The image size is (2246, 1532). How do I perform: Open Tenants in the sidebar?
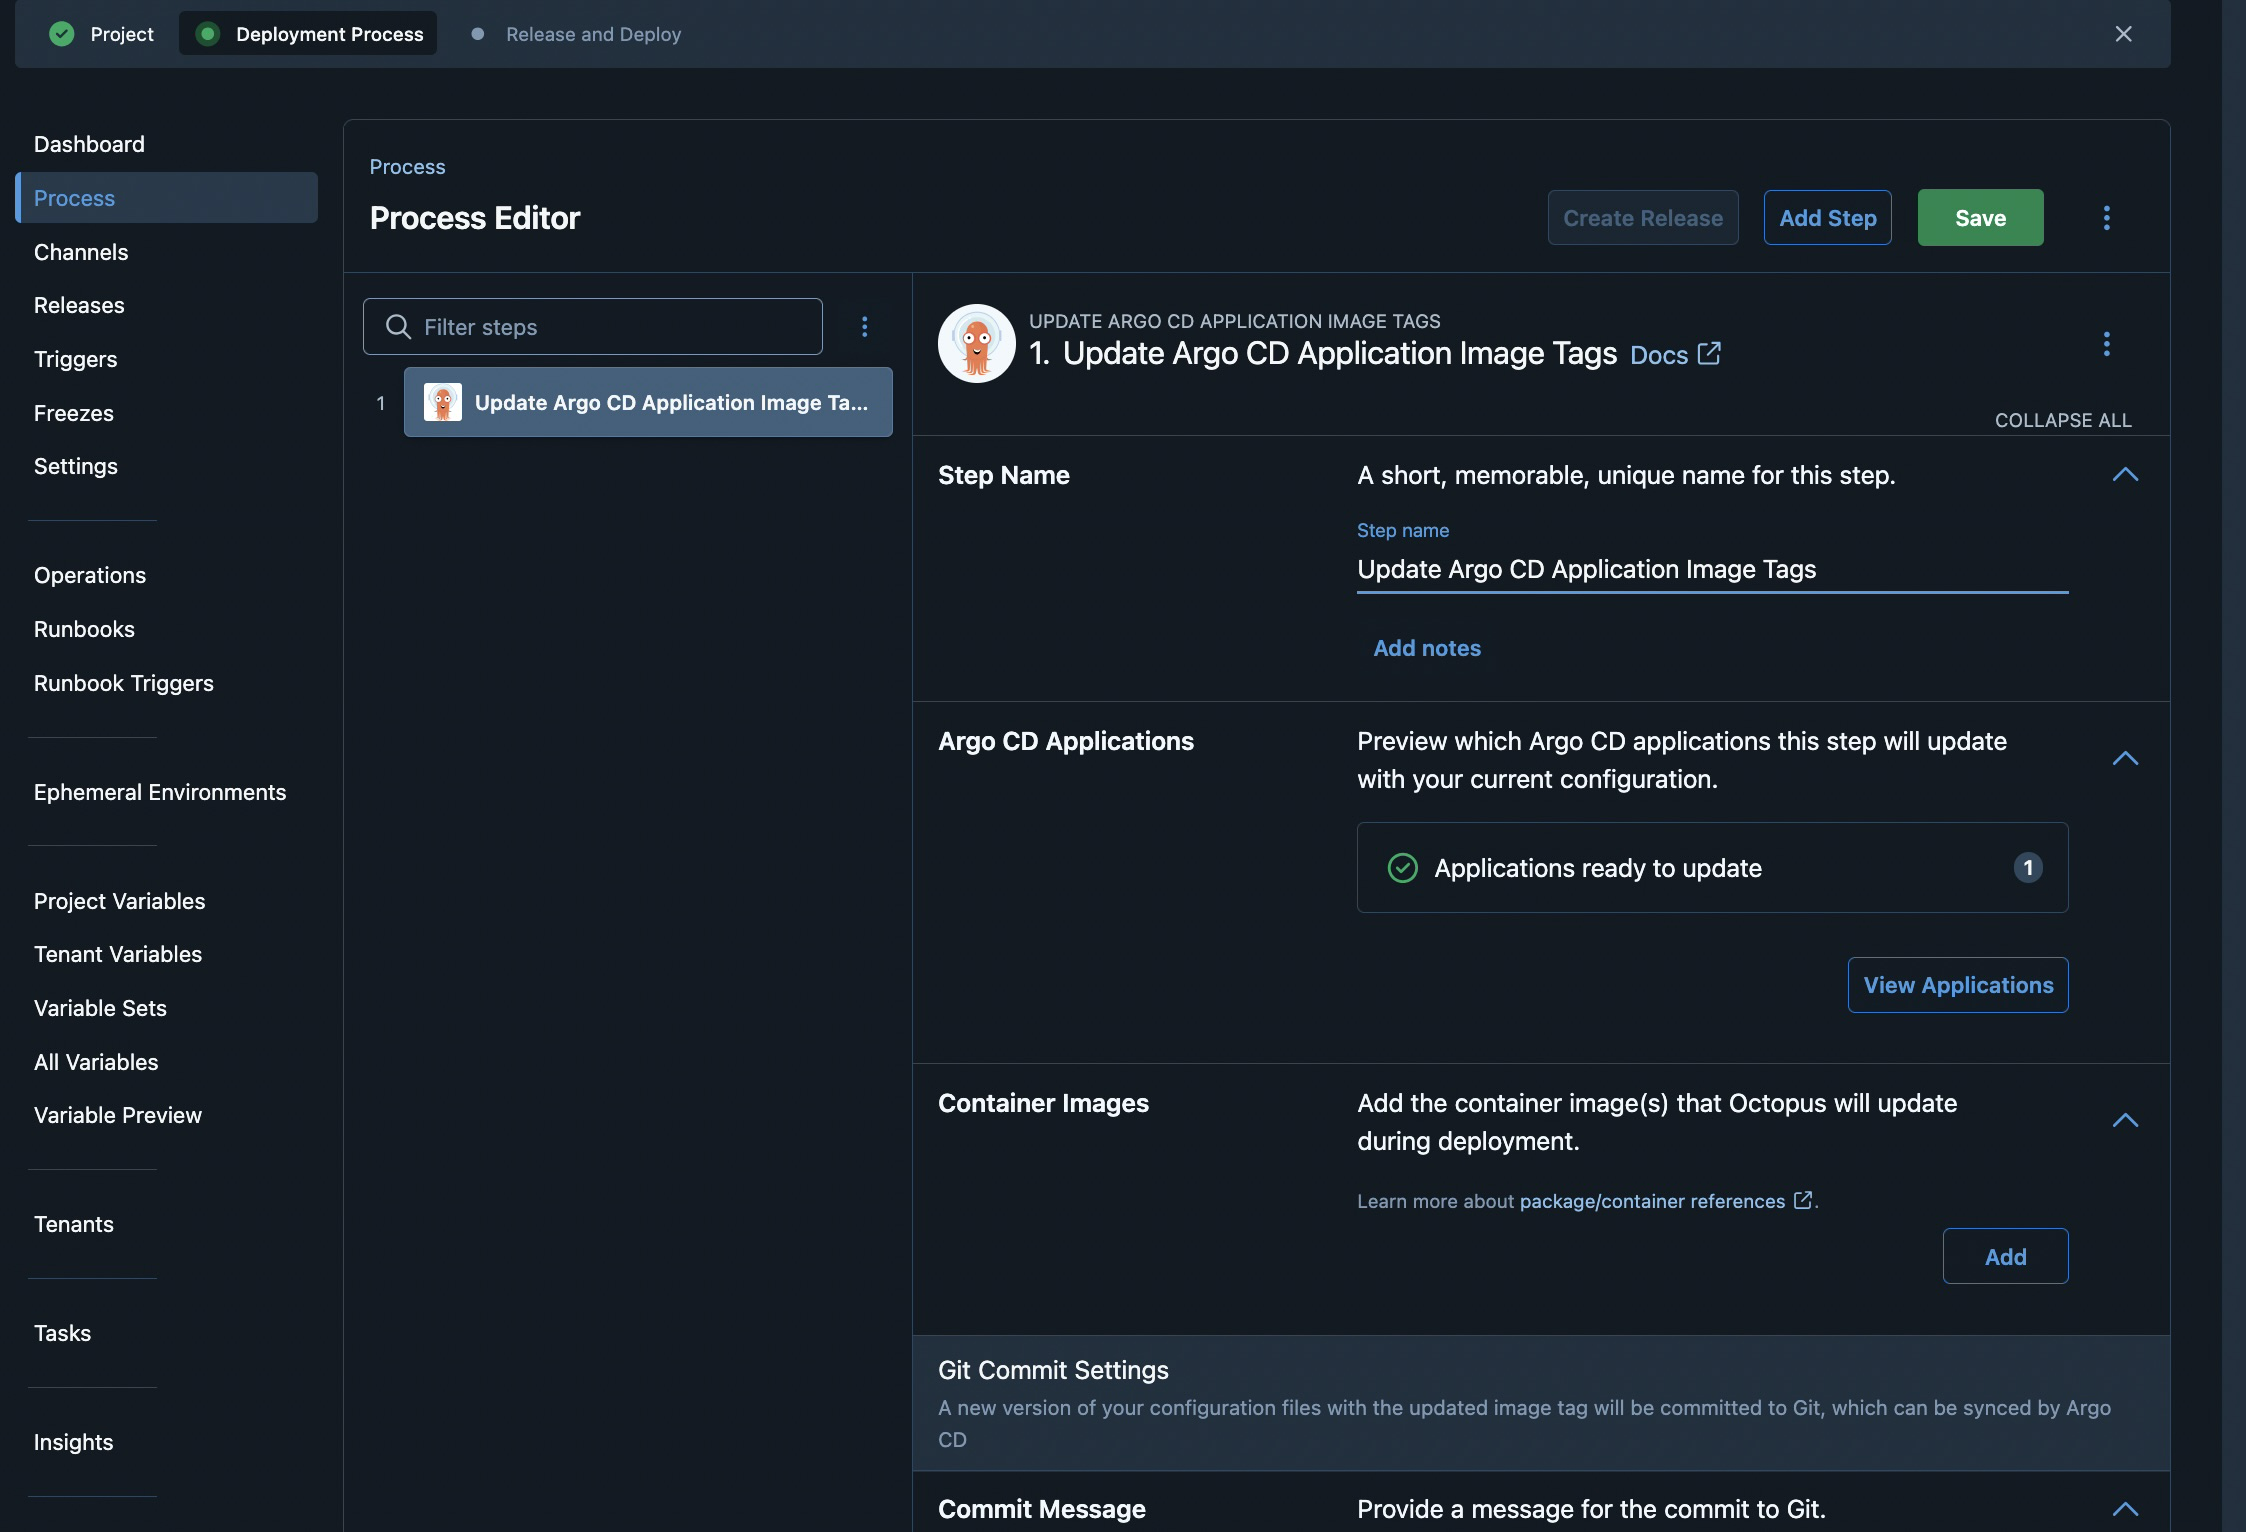click(x=74, y=1224)
